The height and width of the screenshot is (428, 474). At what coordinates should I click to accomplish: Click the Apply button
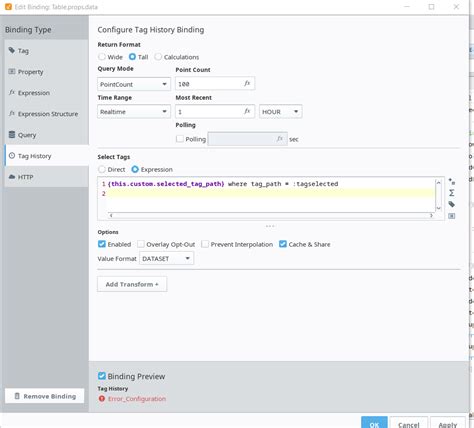coord(448,423)
